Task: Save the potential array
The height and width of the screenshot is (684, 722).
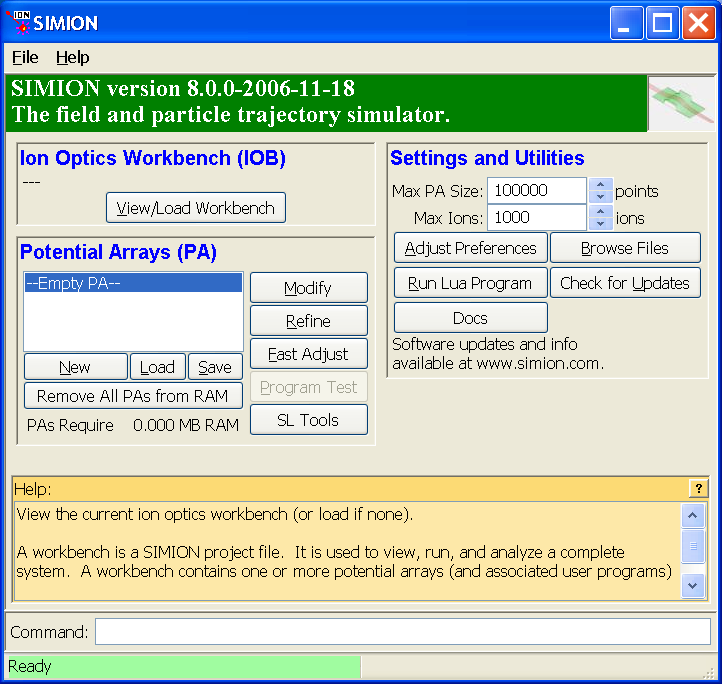Action: (215, 367)
